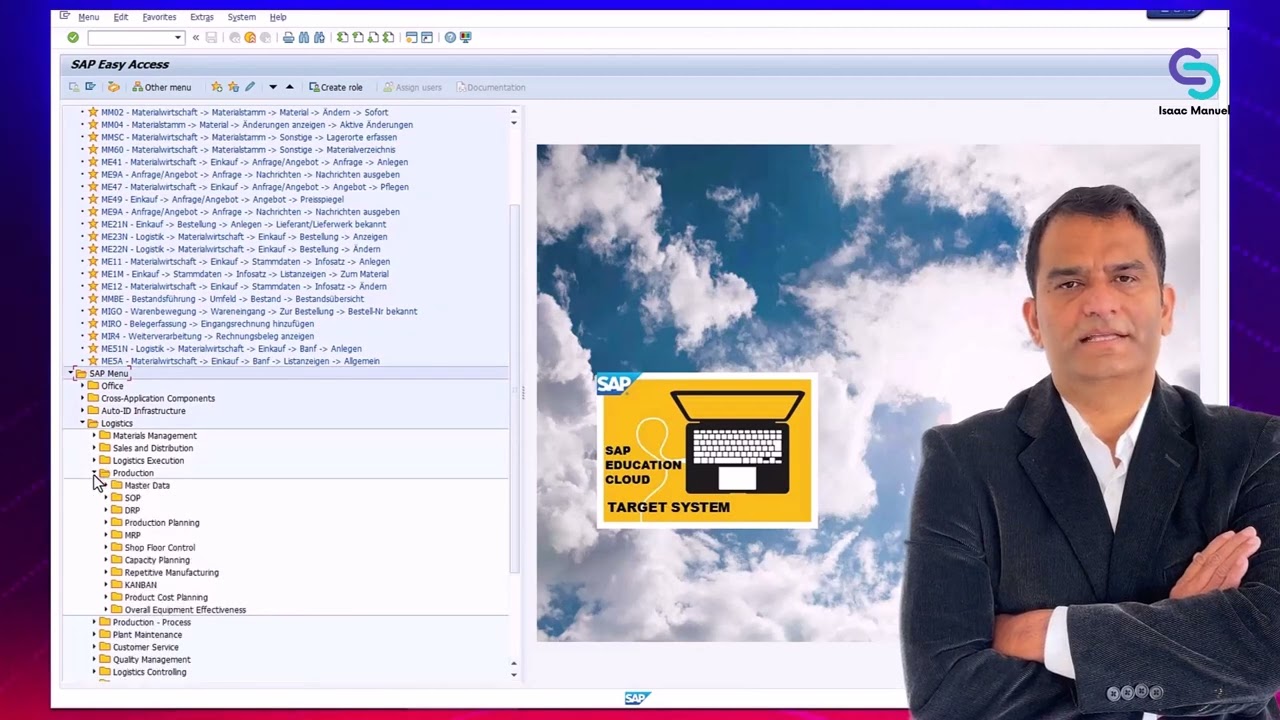The image size is (1280, 720).
Task: Expand the Sales and Distribution folder arrow
Action: coord(95,448)
